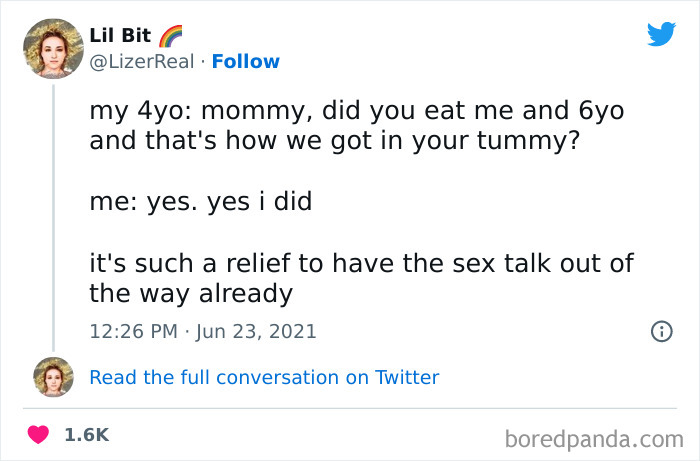Read the full conversation on Twitter

(264, 377)
